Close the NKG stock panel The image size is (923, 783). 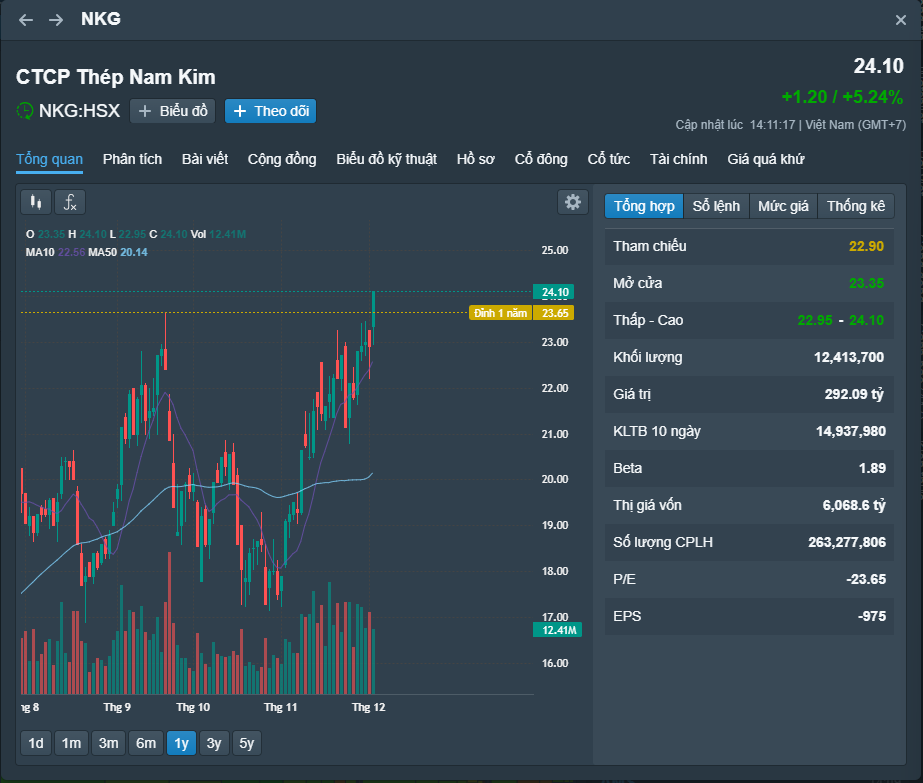[900, 20]
